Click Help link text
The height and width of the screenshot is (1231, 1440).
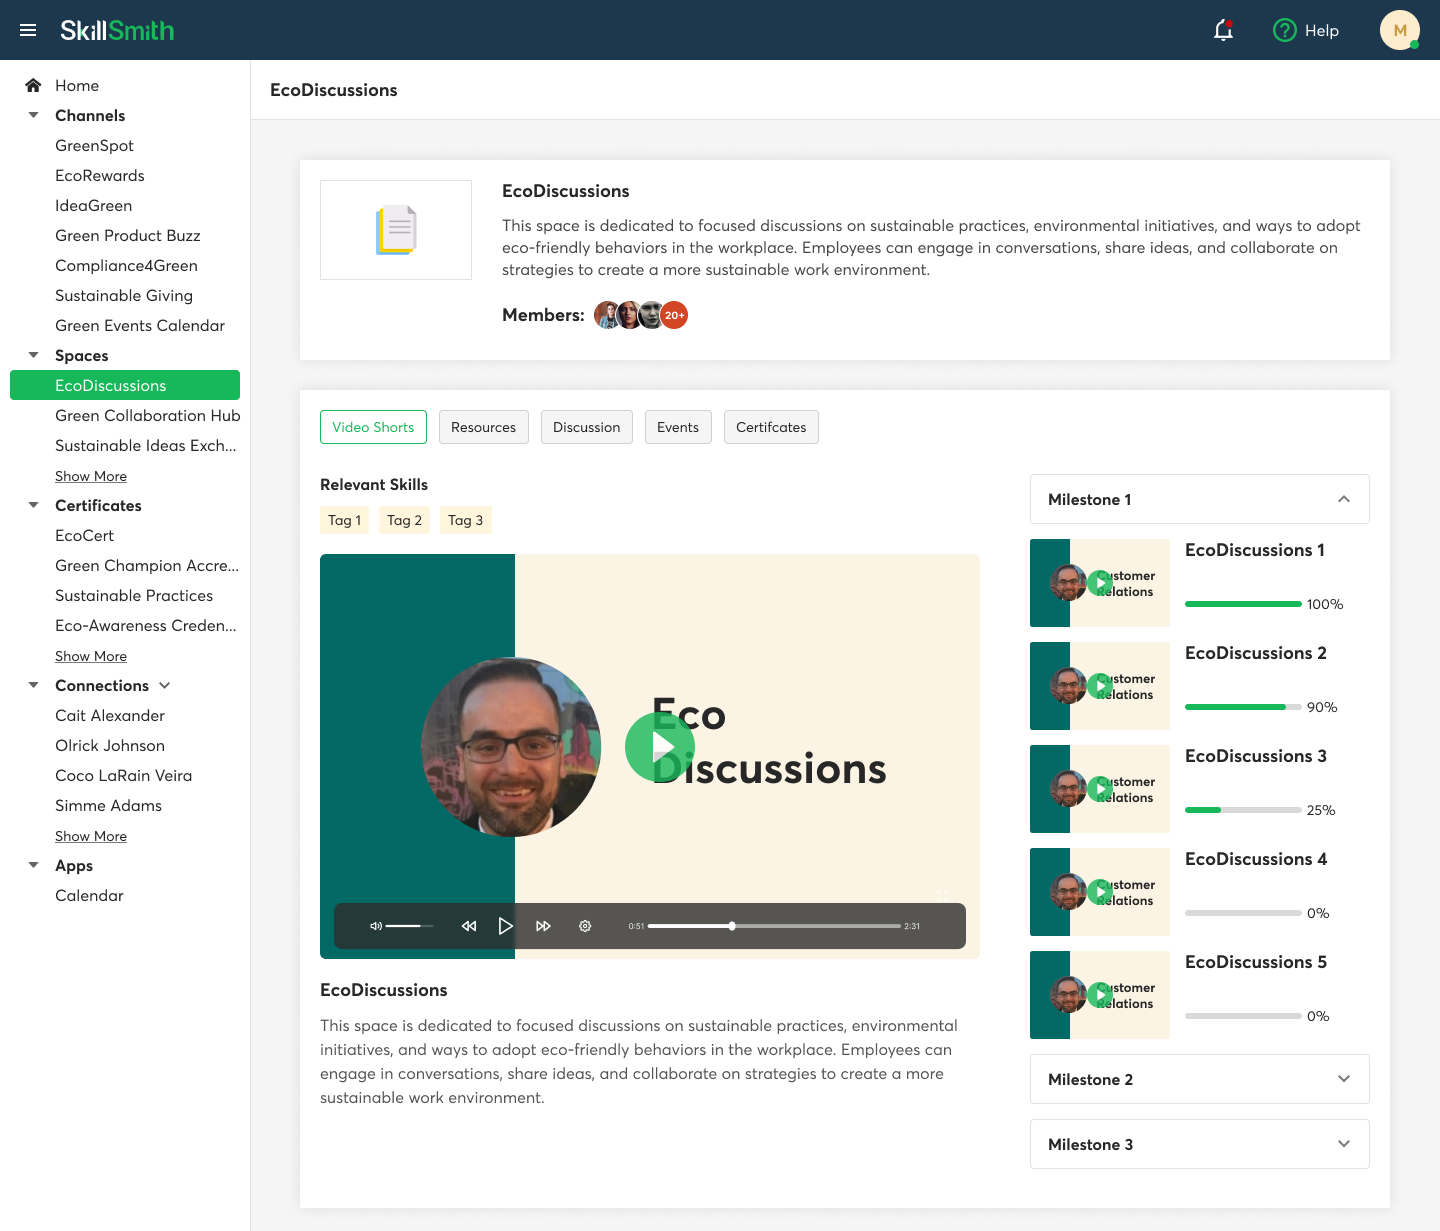pyautogui.click(x=1321, y=31)
